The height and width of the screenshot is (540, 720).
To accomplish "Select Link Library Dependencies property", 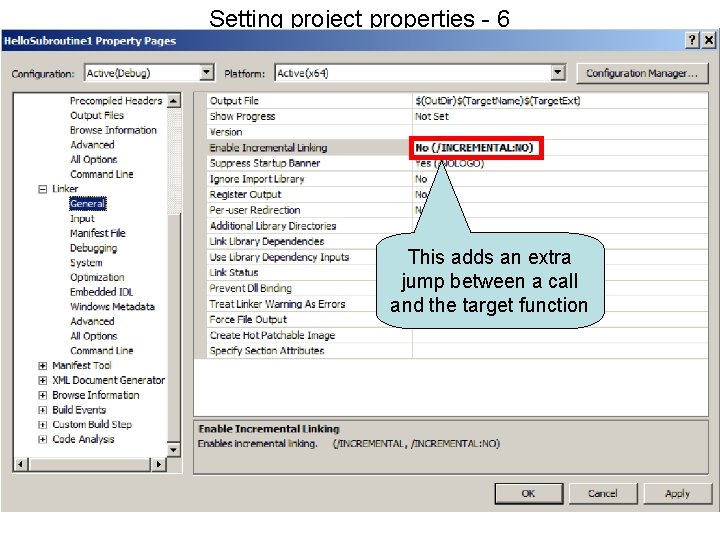I will [x=458, y=242].
